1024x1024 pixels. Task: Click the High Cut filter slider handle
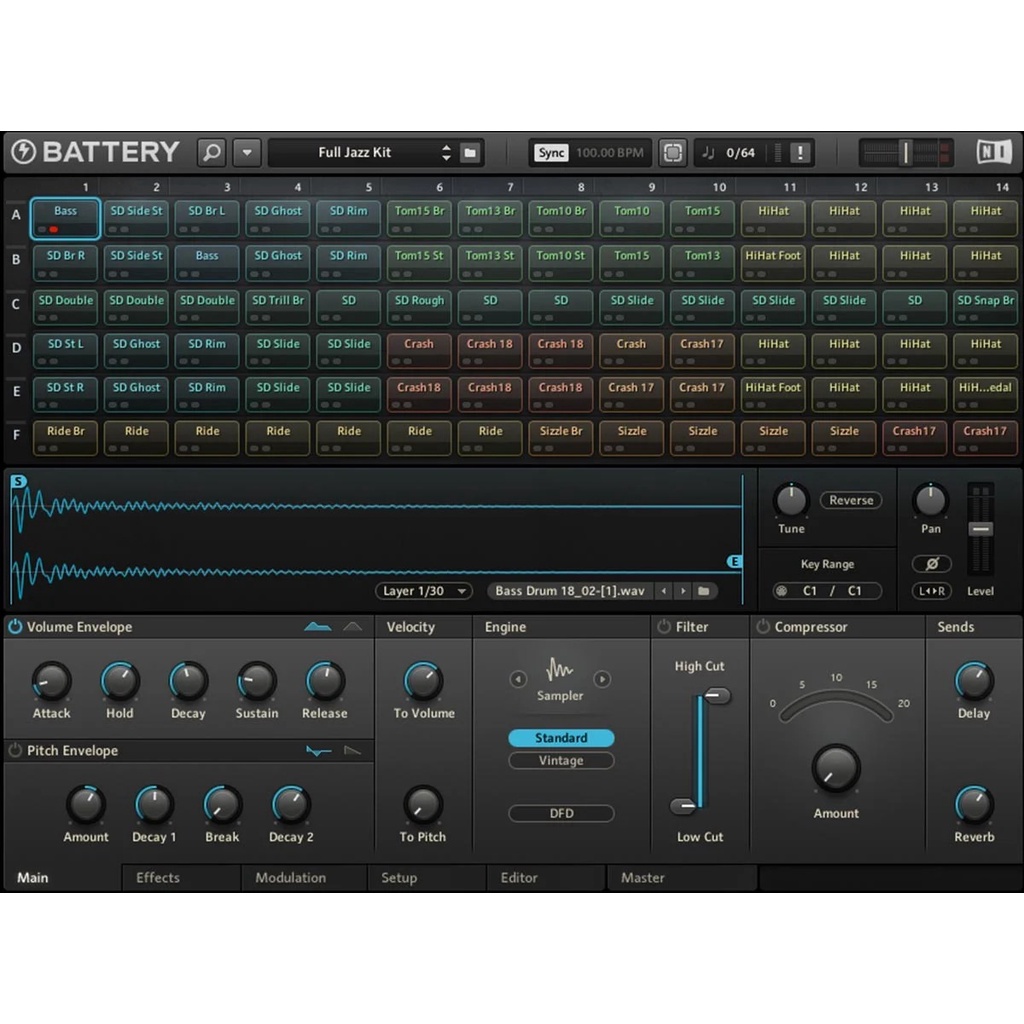tap(716, 696)
